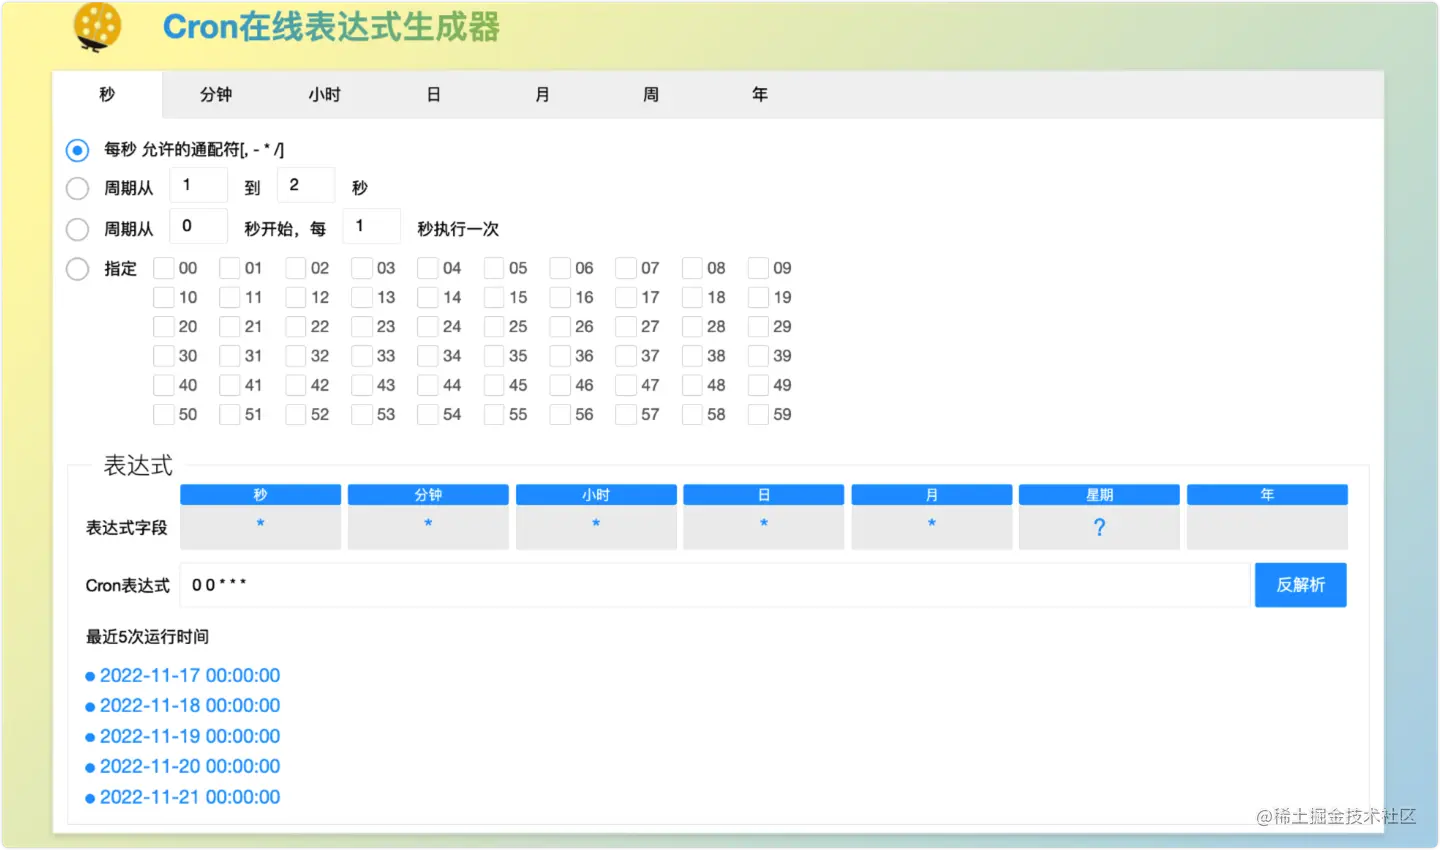This screenshot has width=1440, height=850.
Task: Click the range end field showing 2
Action: [x=306, y=185]
